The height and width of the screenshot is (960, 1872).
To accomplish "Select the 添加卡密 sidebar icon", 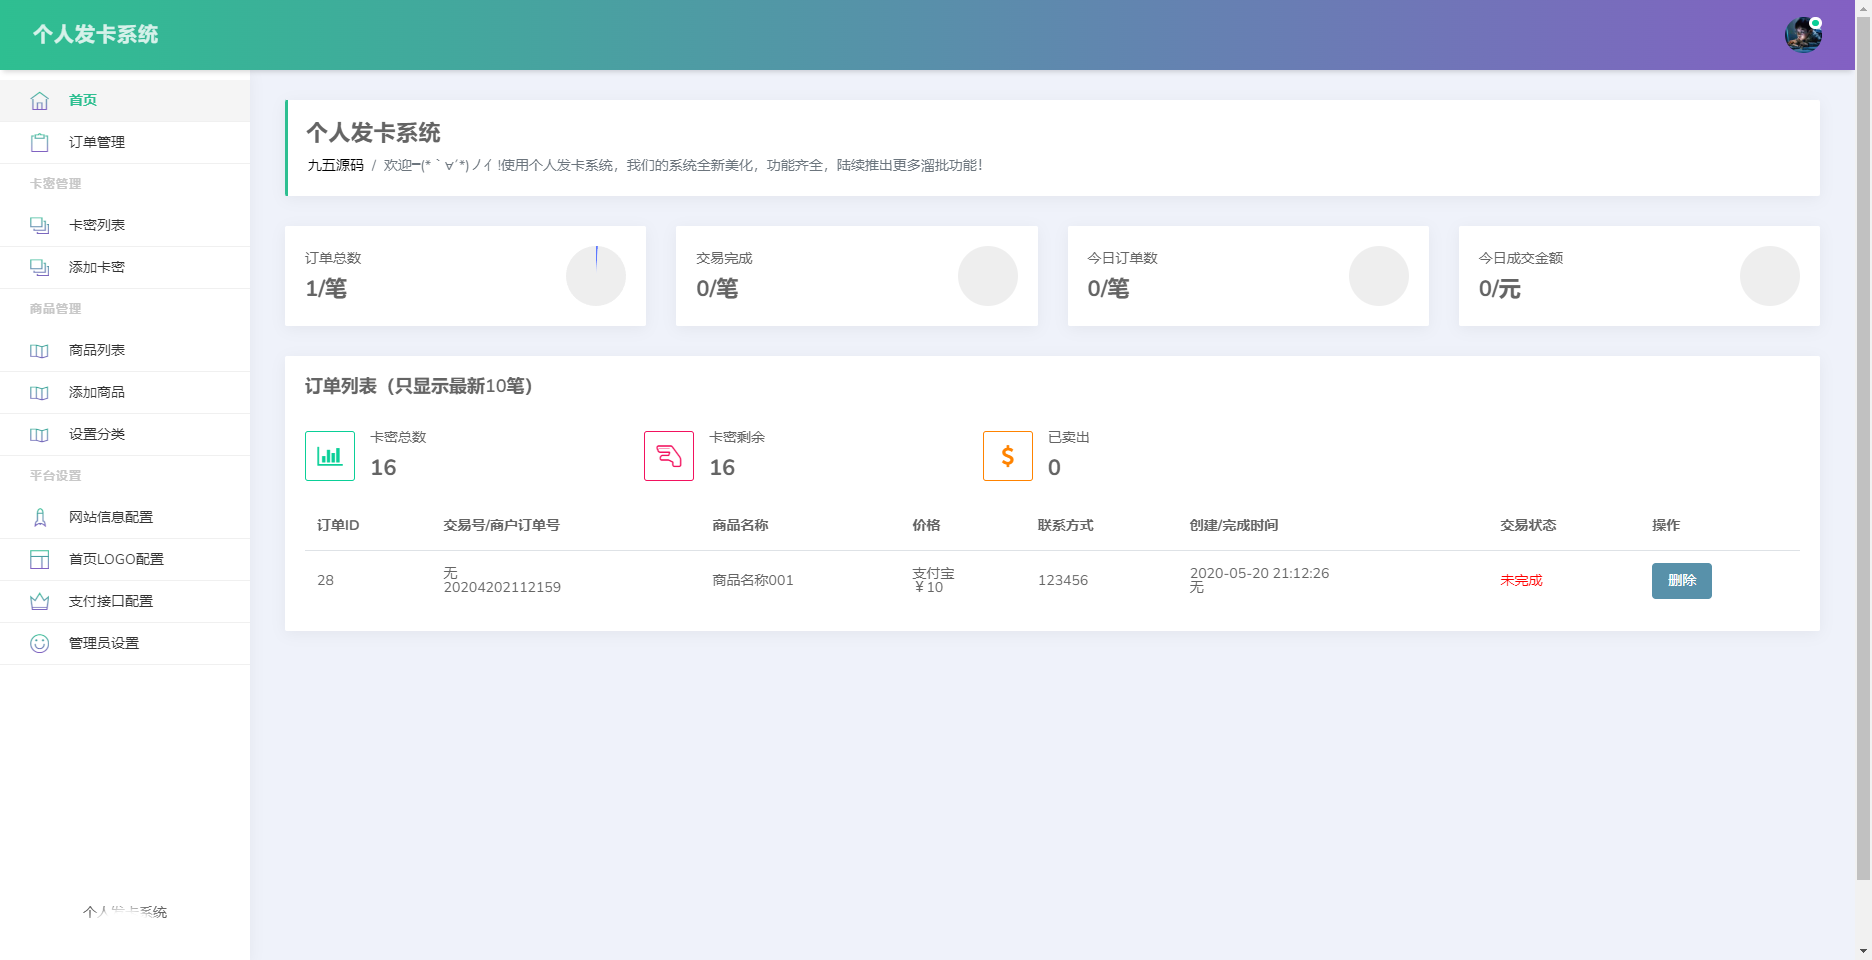I will click(x=39, y=267).
